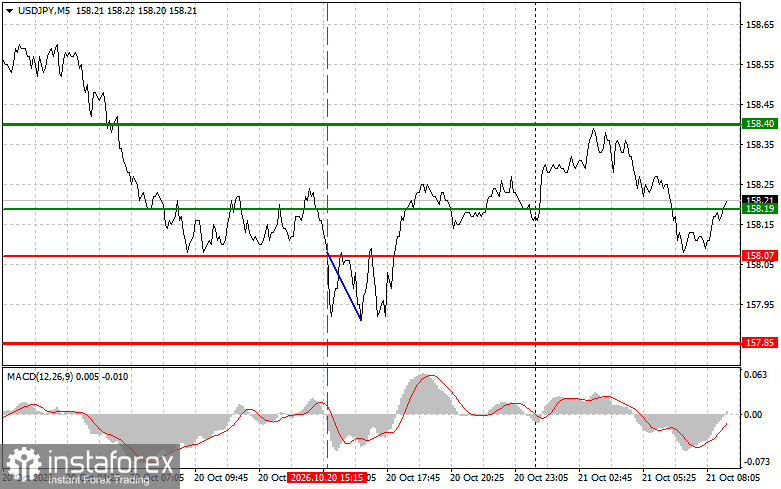Select the red horizontal line at 157.85
This screenshot has width=781, height=489.
pos(371,343)
